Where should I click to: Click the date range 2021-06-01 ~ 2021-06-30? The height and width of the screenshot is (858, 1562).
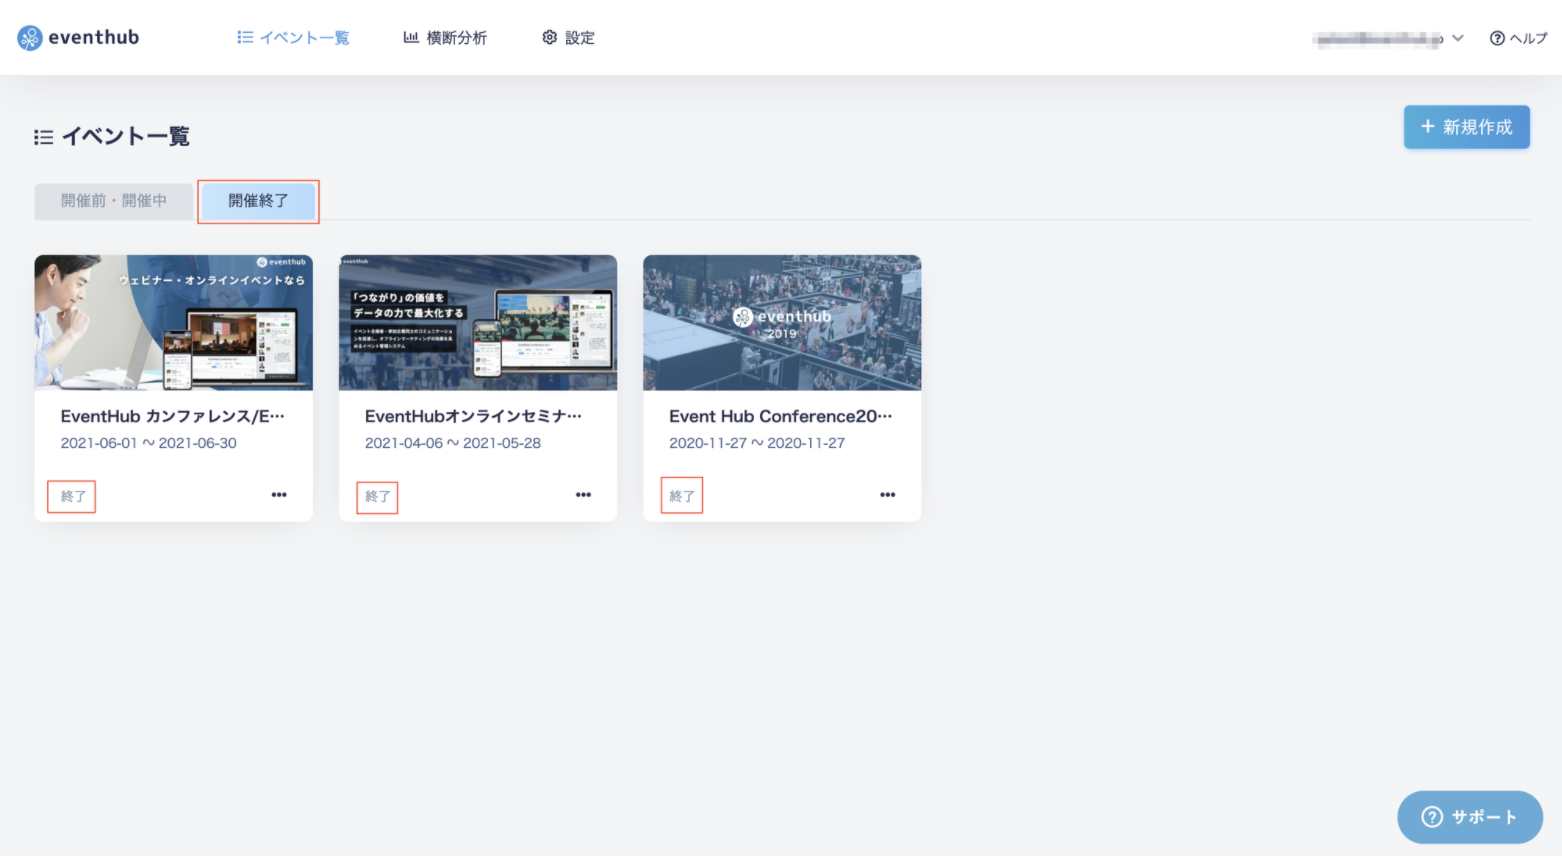149,443
